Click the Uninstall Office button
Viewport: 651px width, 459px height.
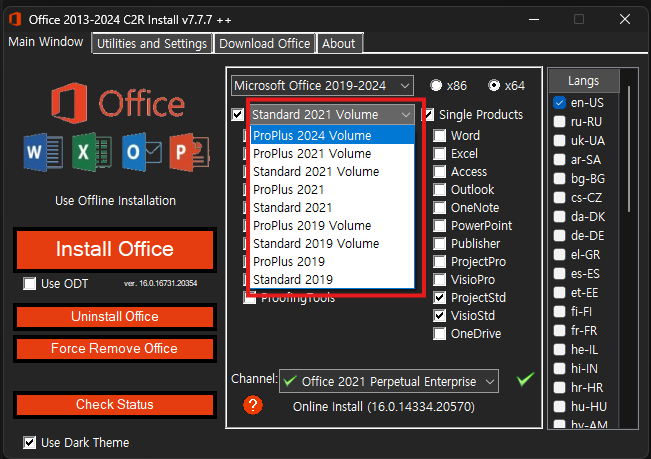tap(115, 317)
